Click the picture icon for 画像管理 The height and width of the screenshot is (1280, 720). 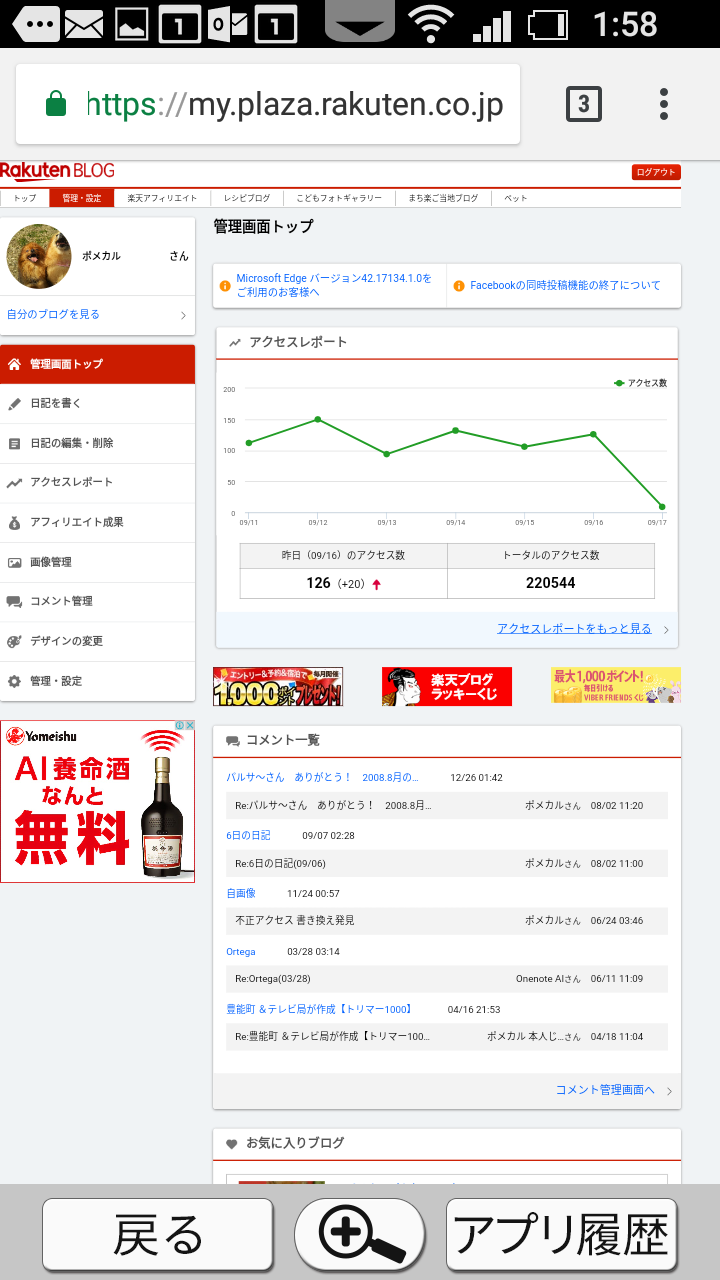(14, 563)
